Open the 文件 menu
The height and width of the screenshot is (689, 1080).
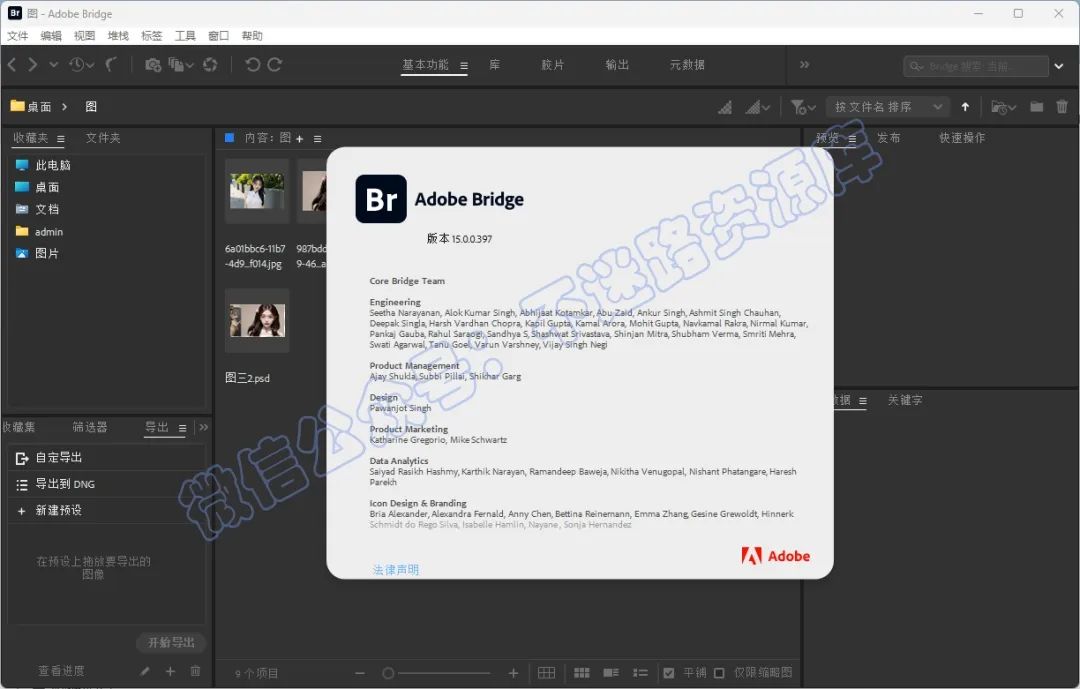(17, 36)
